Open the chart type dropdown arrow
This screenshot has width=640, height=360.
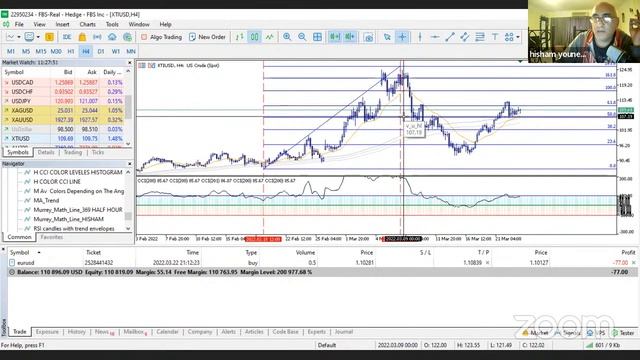pyautogui.click(x=18, y=37)
